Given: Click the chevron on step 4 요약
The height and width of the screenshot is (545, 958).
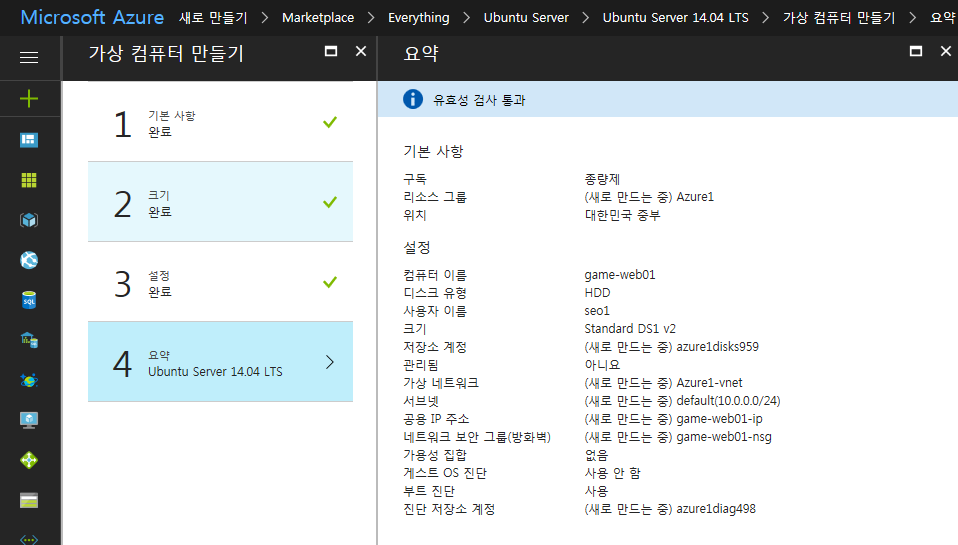Looking at the screenshot, I should pos(330,362).
